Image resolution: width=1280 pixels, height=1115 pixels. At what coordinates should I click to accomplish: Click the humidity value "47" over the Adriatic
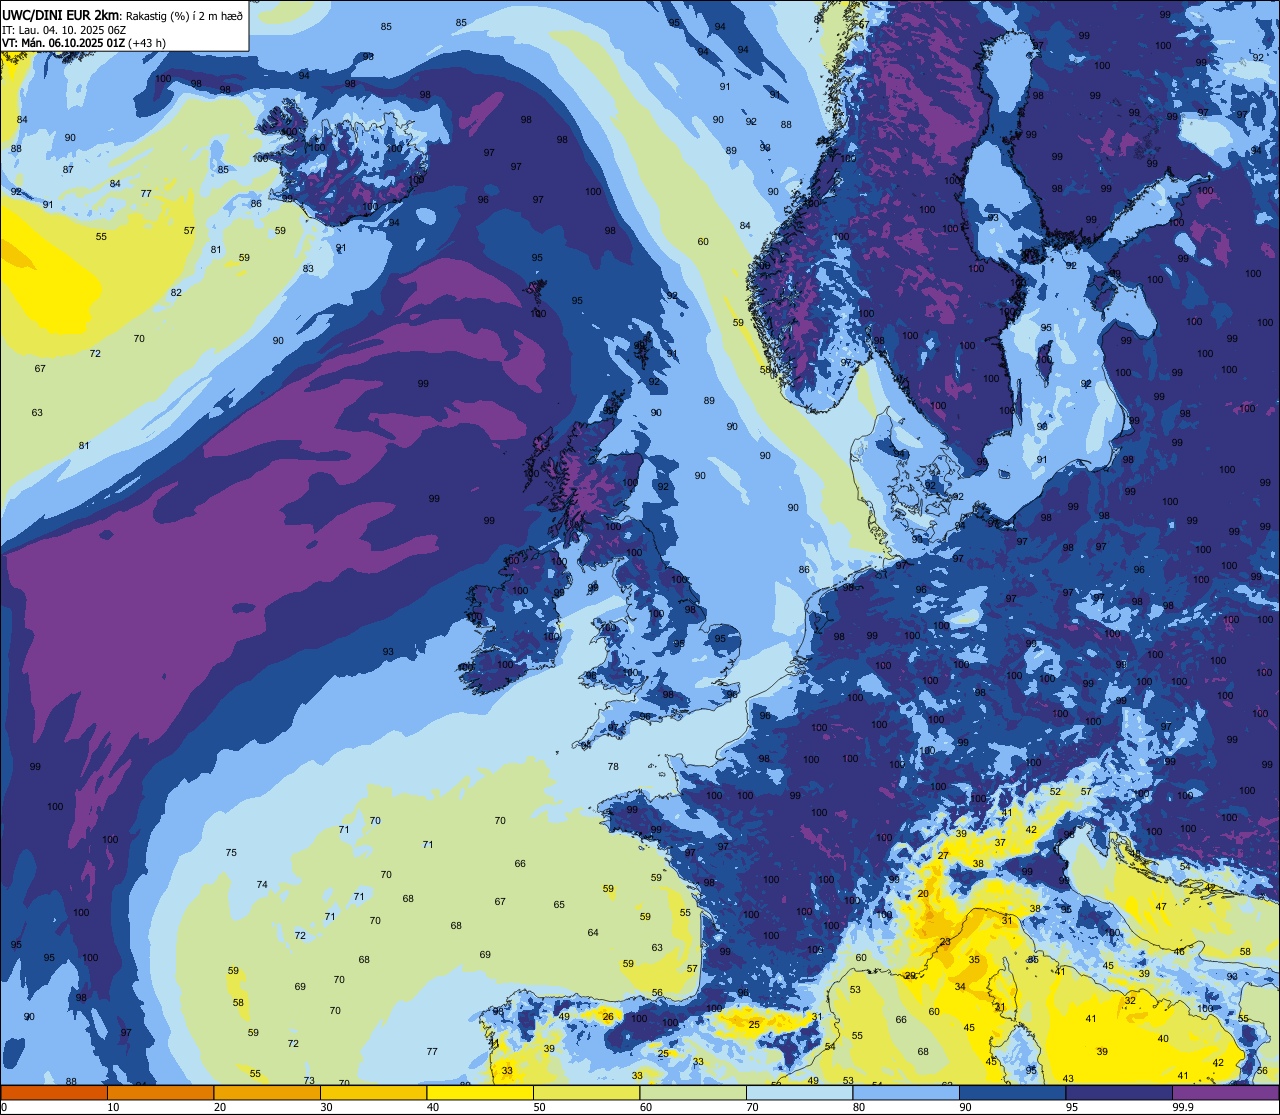click(1161, 906)
